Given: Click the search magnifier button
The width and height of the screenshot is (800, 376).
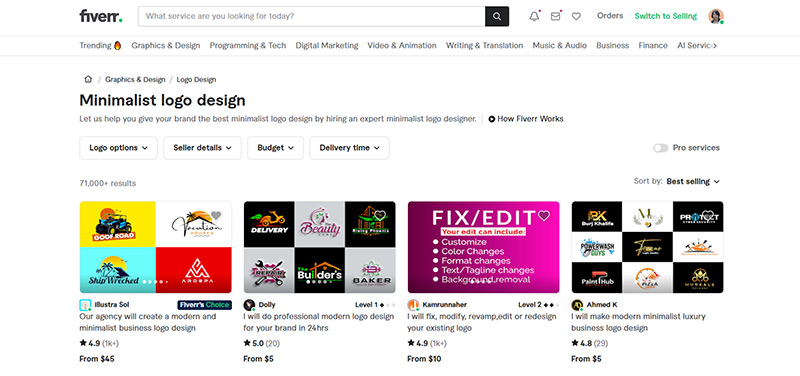Looking at the screenshot, I should [x=496, y=16].
